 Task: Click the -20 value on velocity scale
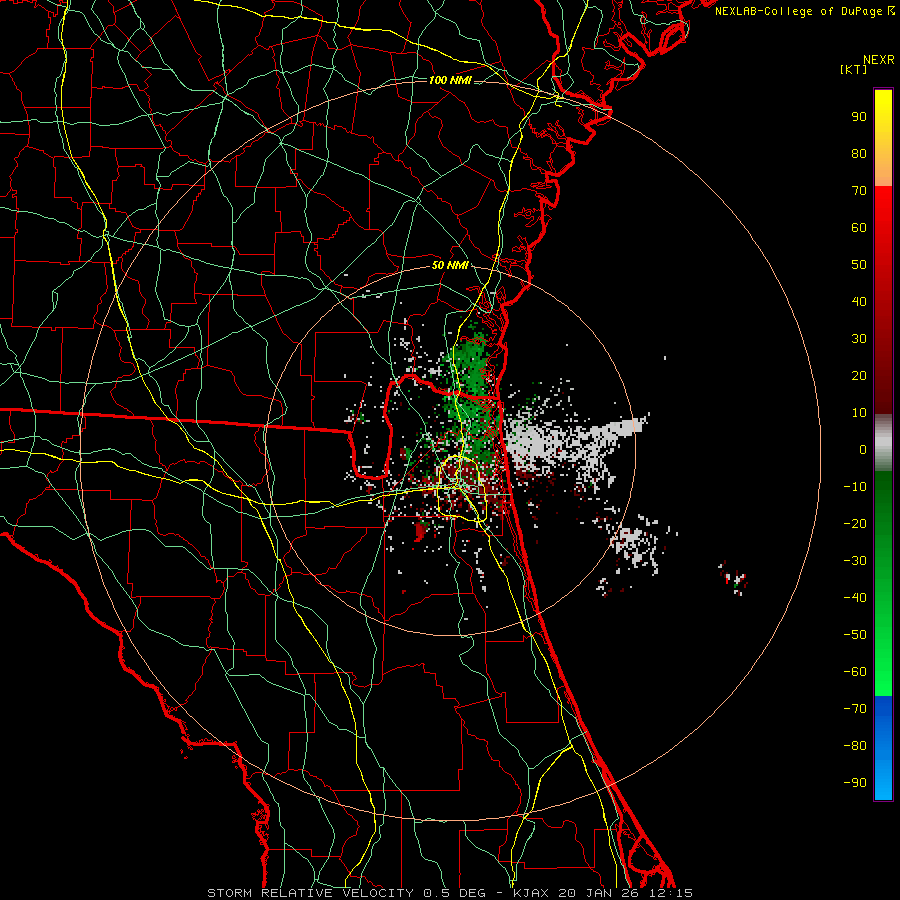(x=855, y=523)
